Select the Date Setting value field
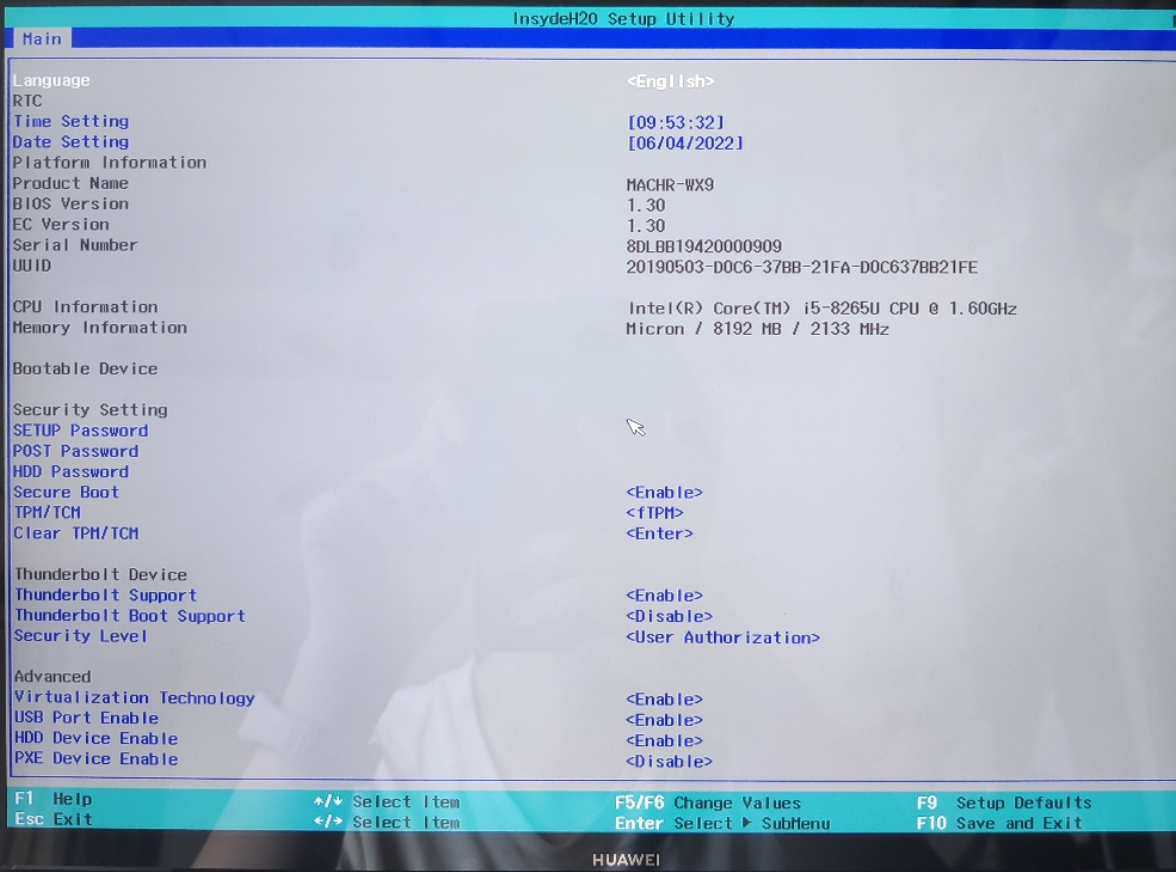 [685, 143]
